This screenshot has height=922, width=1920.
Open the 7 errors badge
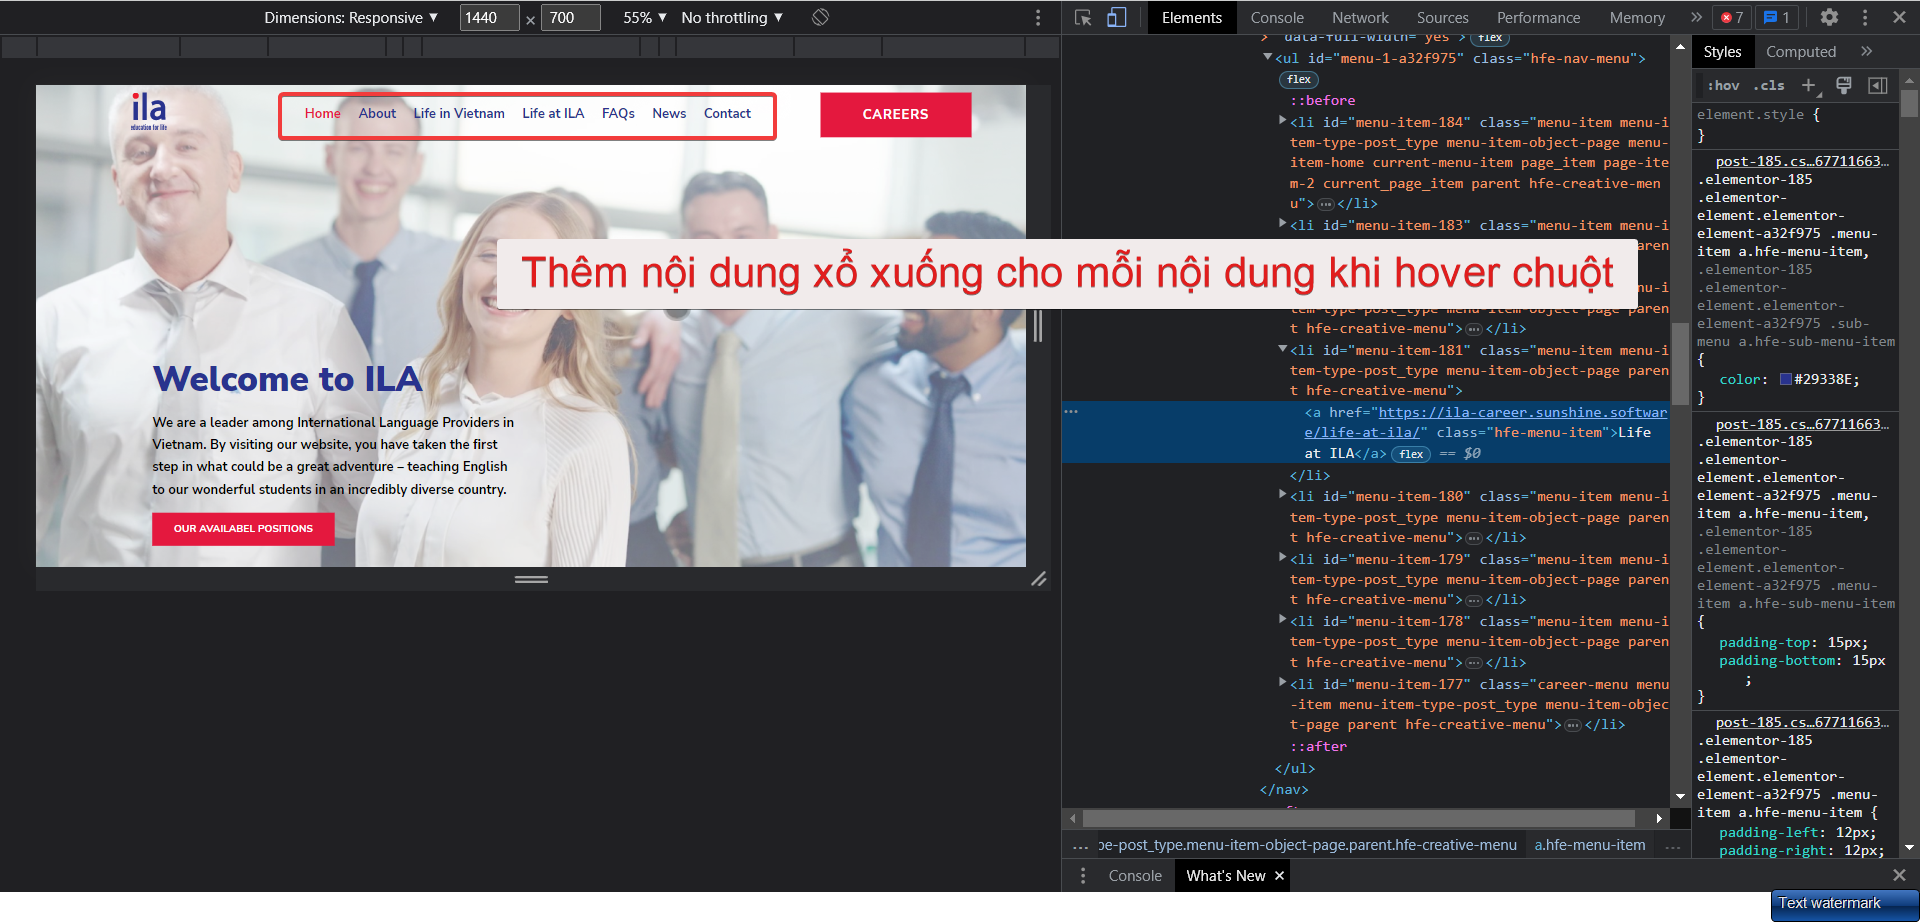[1732, 17]
